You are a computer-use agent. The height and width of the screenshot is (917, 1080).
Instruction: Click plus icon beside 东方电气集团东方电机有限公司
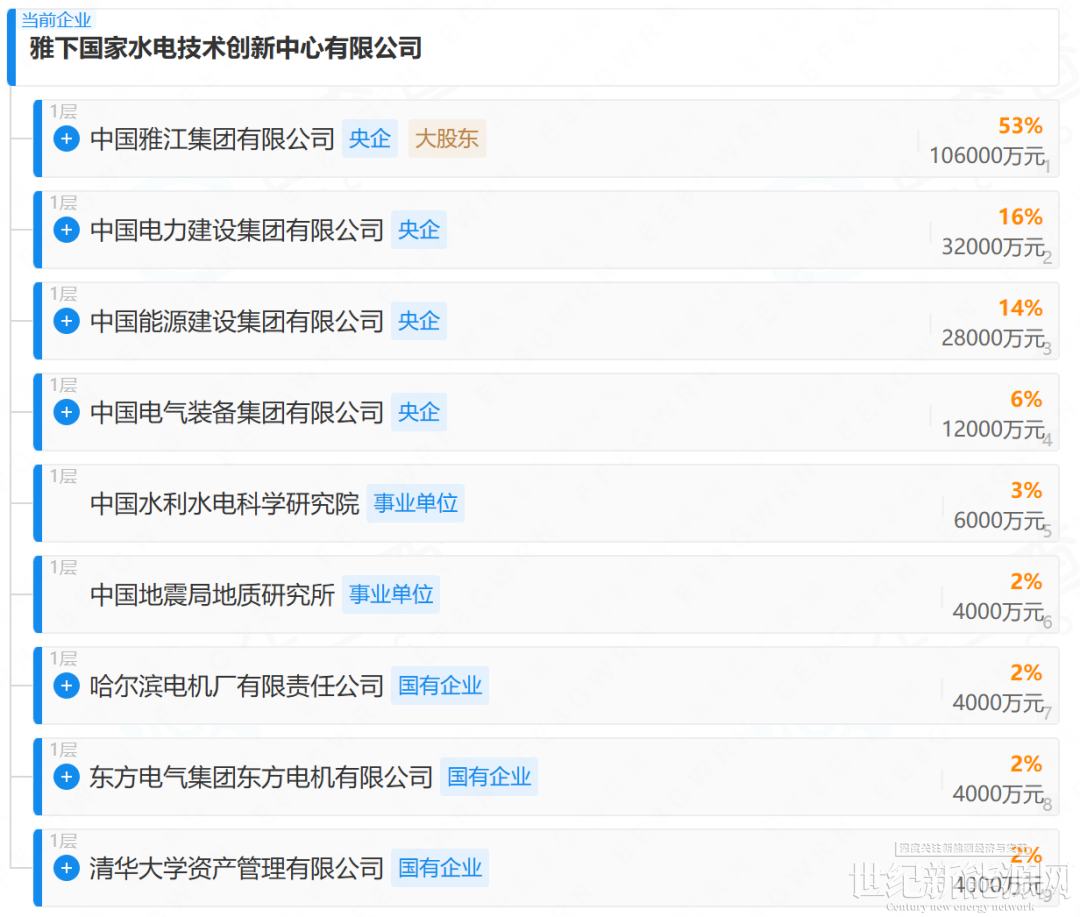[x=66, y=777]
